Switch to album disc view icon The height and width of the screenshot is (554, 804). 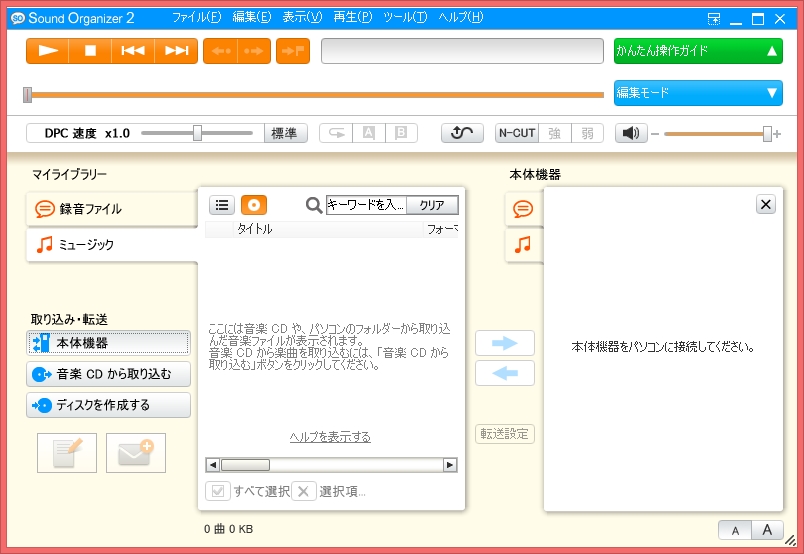pyautogui.click(x=254, y=205)
